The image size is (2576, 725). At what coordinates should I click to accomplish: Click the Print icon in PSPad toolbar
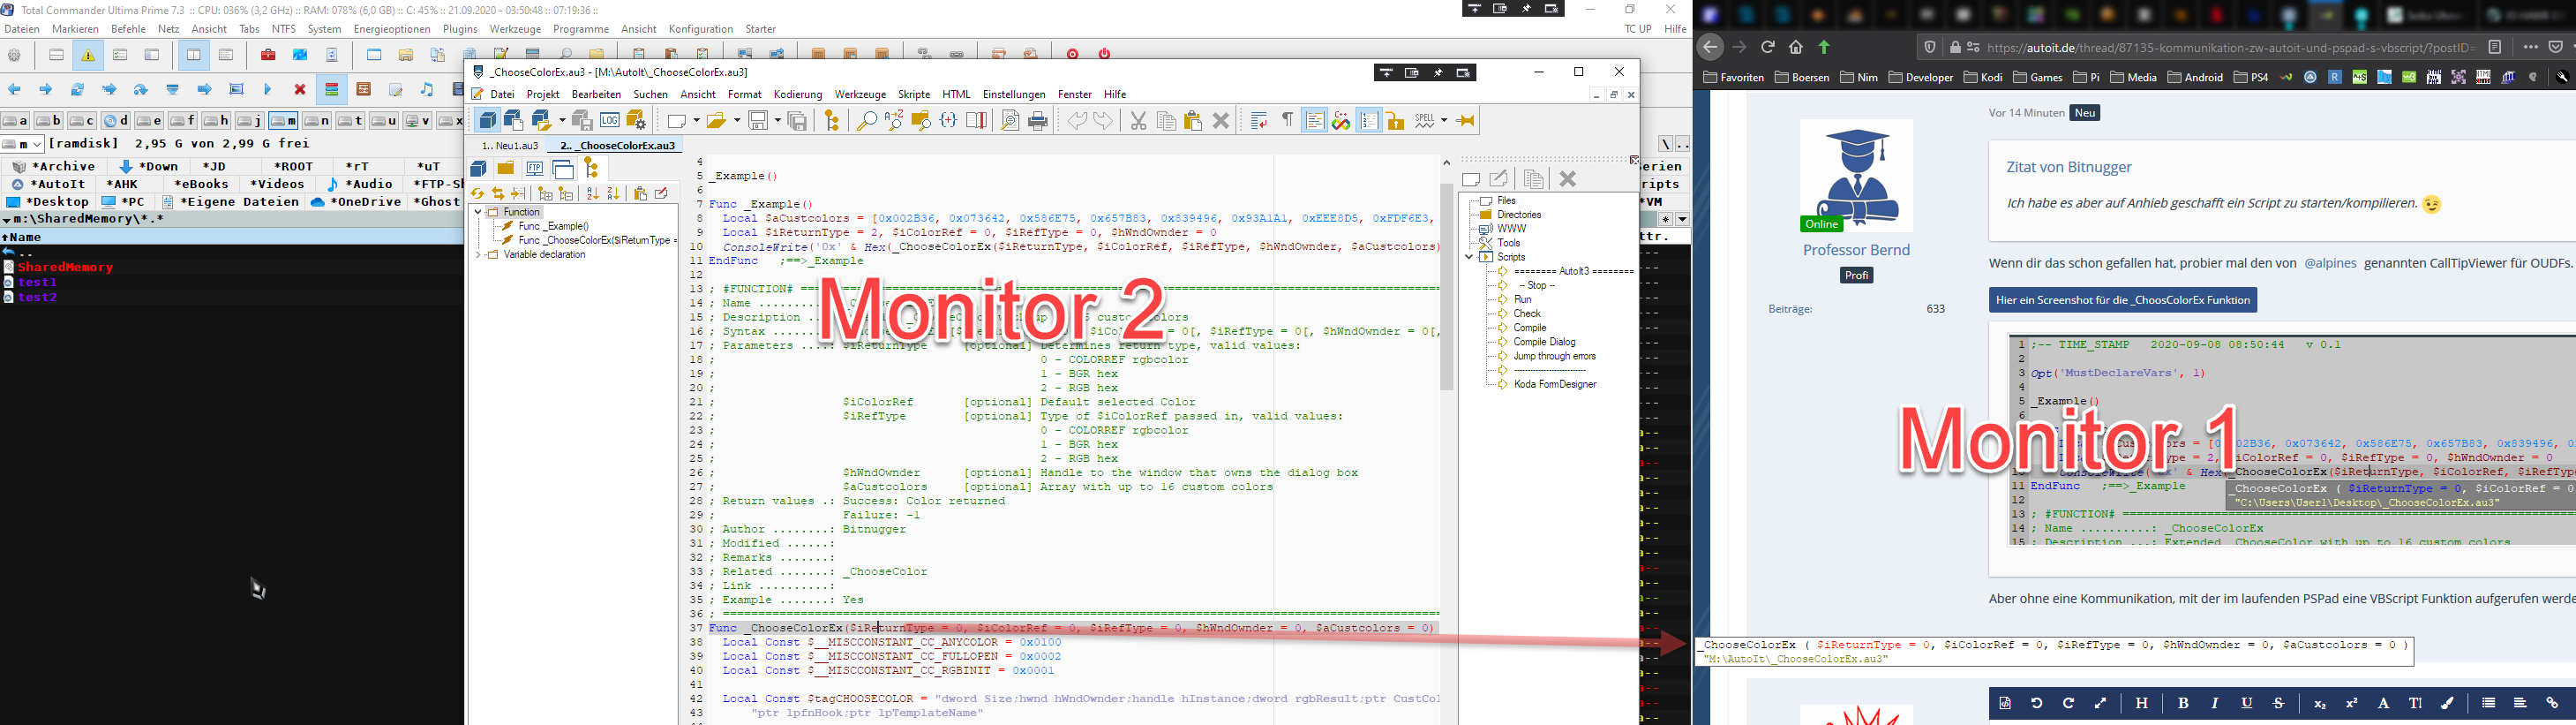pos(1038,121)
